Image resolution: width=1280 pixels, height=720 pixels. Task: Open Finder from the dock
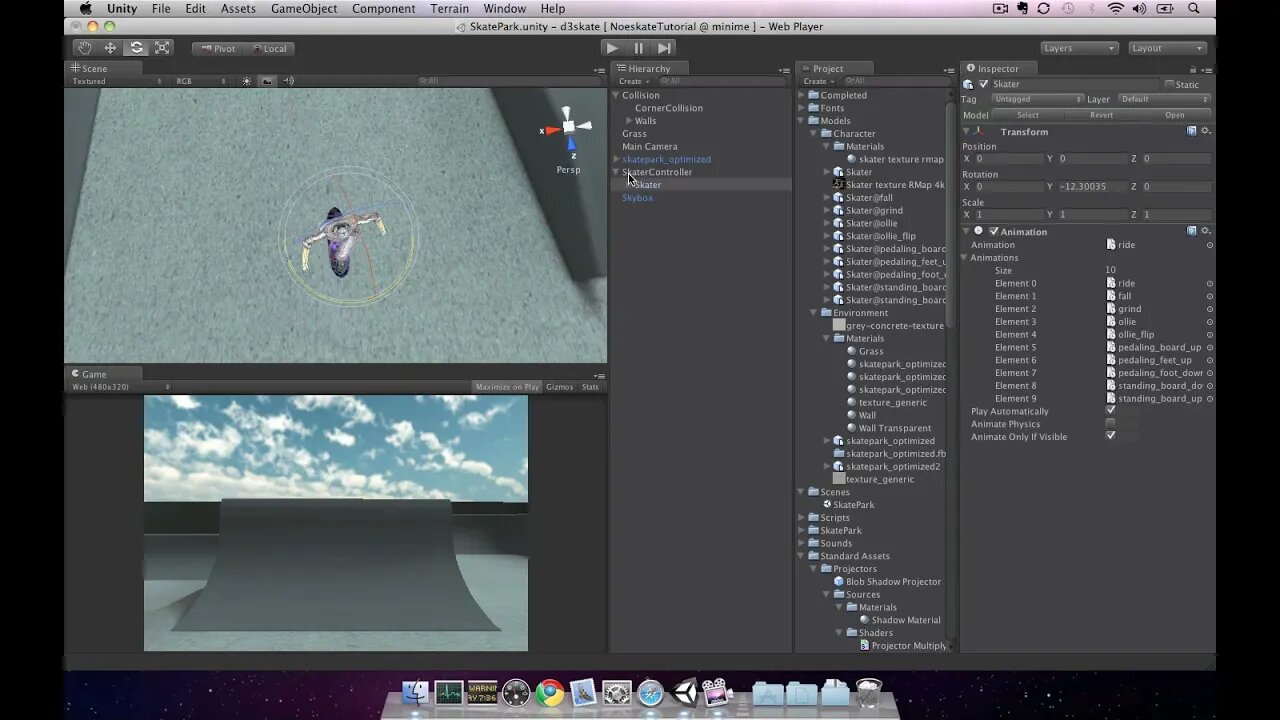pos(415,692)
